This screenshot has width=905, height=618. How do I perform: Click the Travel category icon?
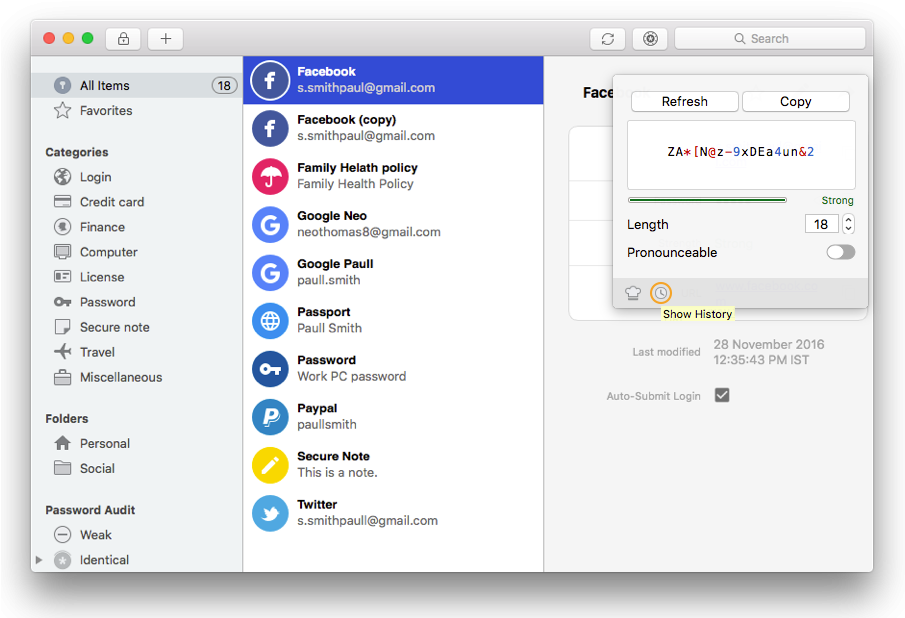(x=61, y=351)
